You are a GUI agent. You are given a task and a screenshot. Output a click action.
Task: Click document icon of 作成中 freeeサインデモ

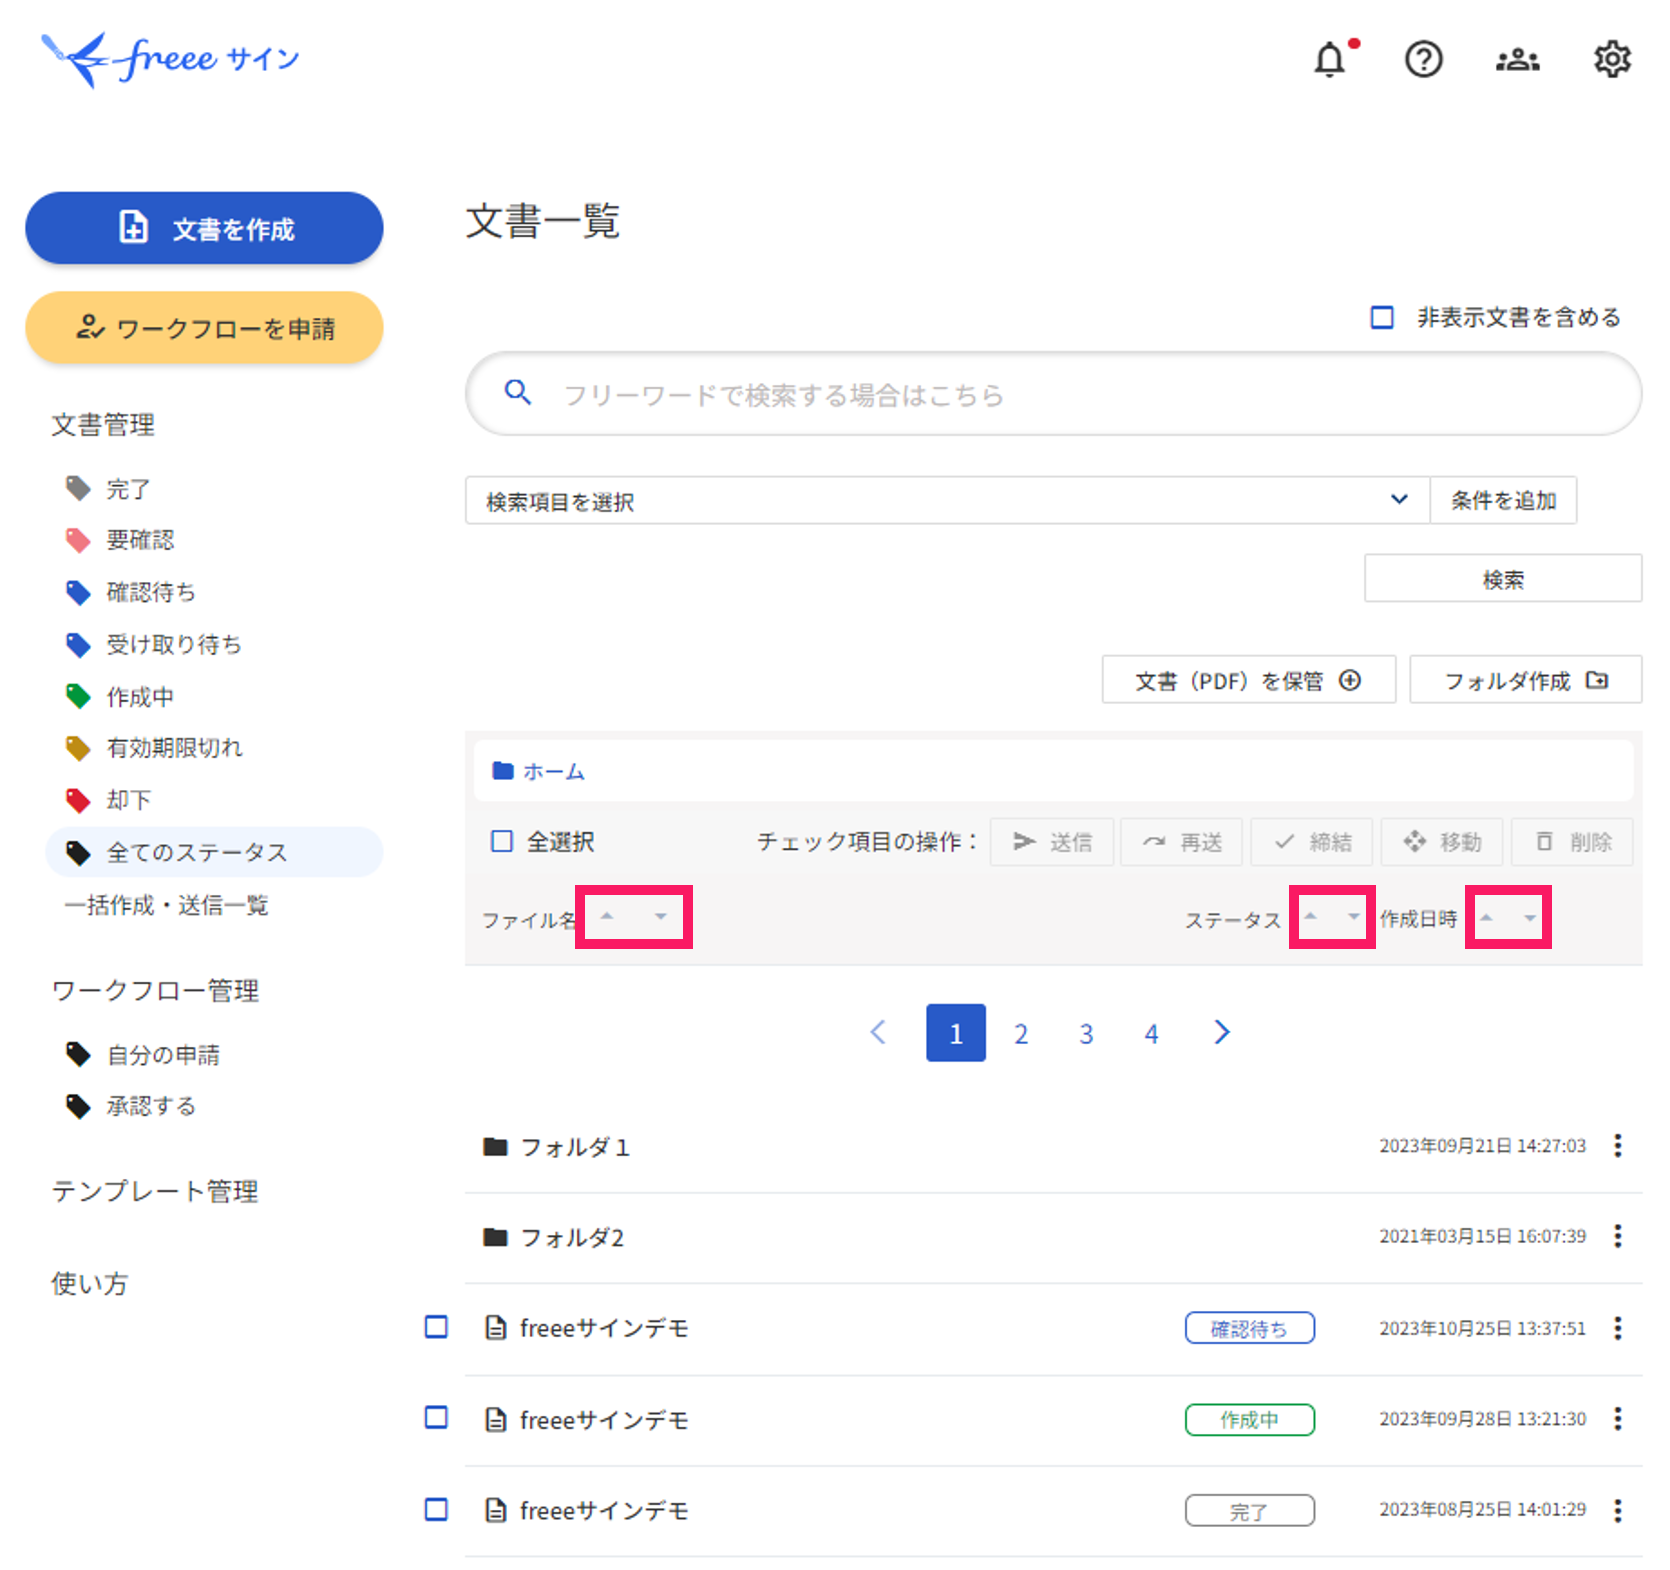(495, 1419)
